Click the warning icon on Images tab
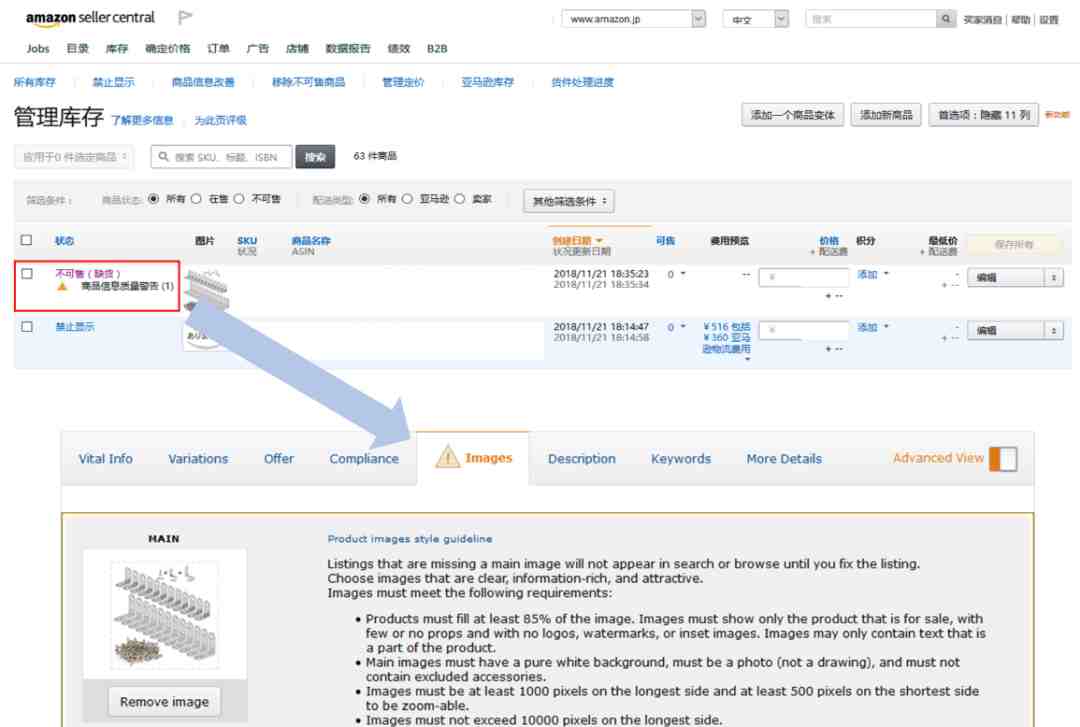Image resolution: width=1080 pixels, height=727 pixels. (447, 458)
